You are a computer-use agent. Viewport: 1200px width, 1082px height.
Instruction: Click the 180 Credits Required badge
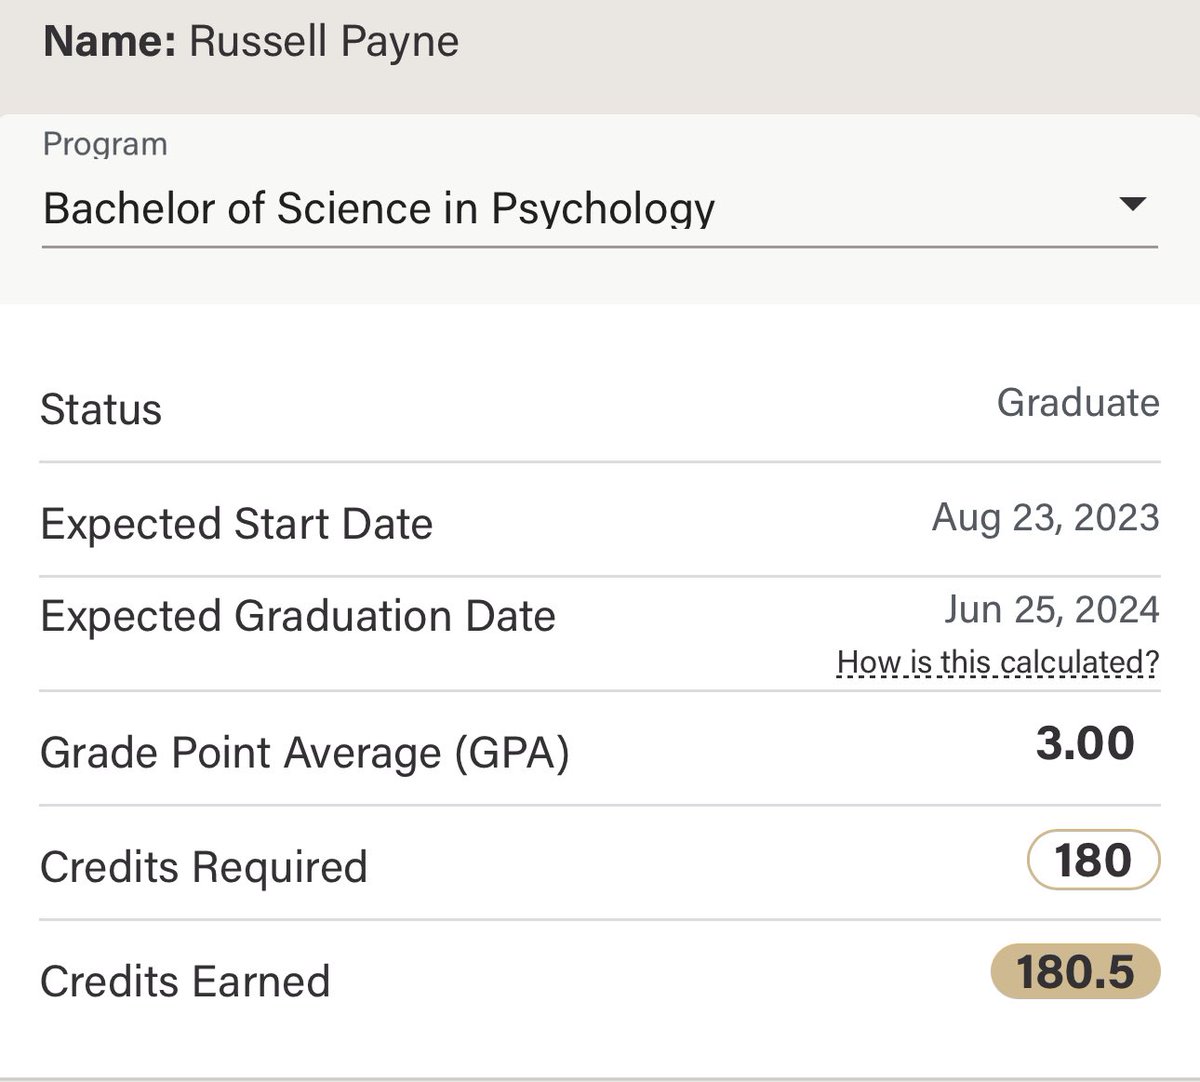1093,860
